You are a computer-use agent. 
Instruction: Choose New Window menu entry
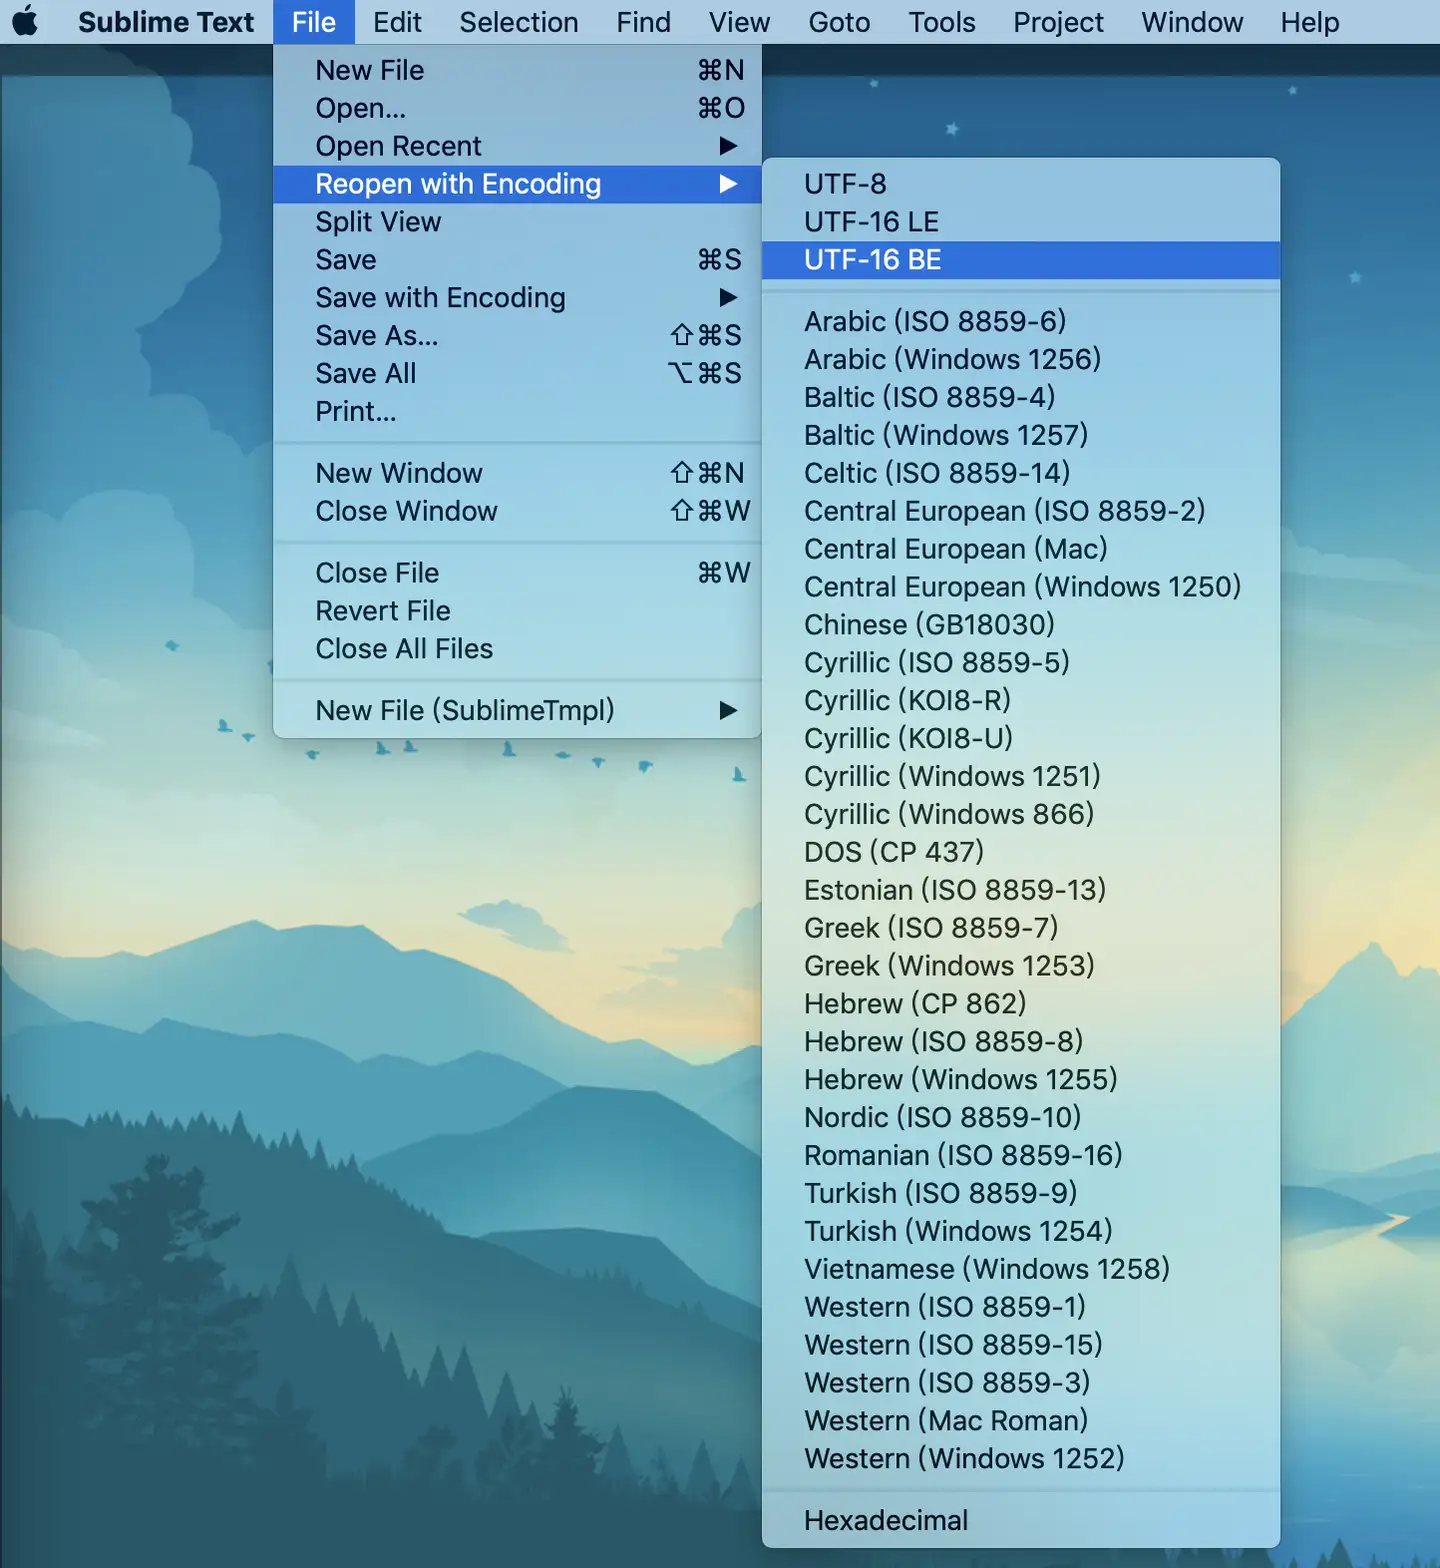coord(517,473)
